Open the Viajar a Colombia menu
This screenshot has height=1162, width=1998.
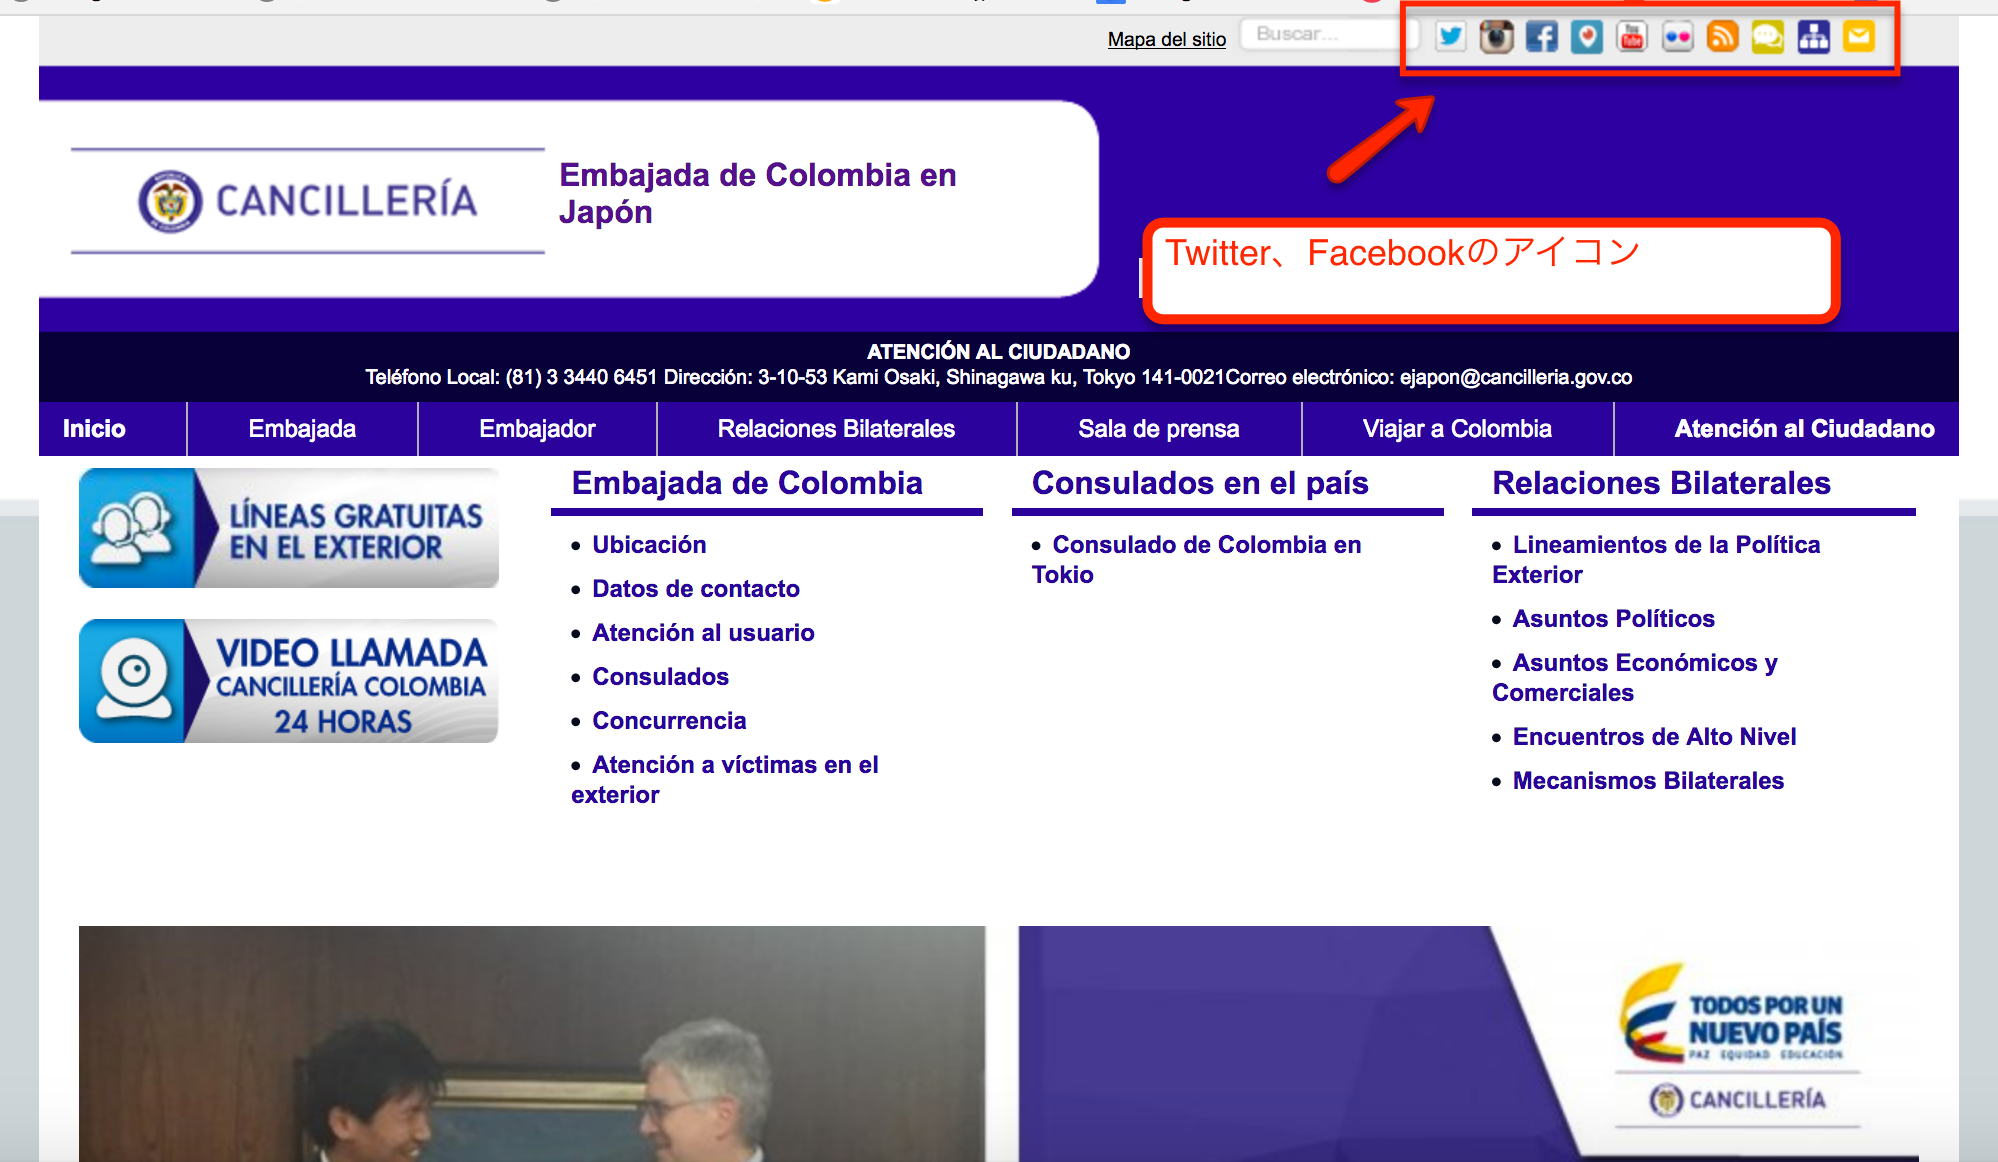click(x=1457, y=429)
